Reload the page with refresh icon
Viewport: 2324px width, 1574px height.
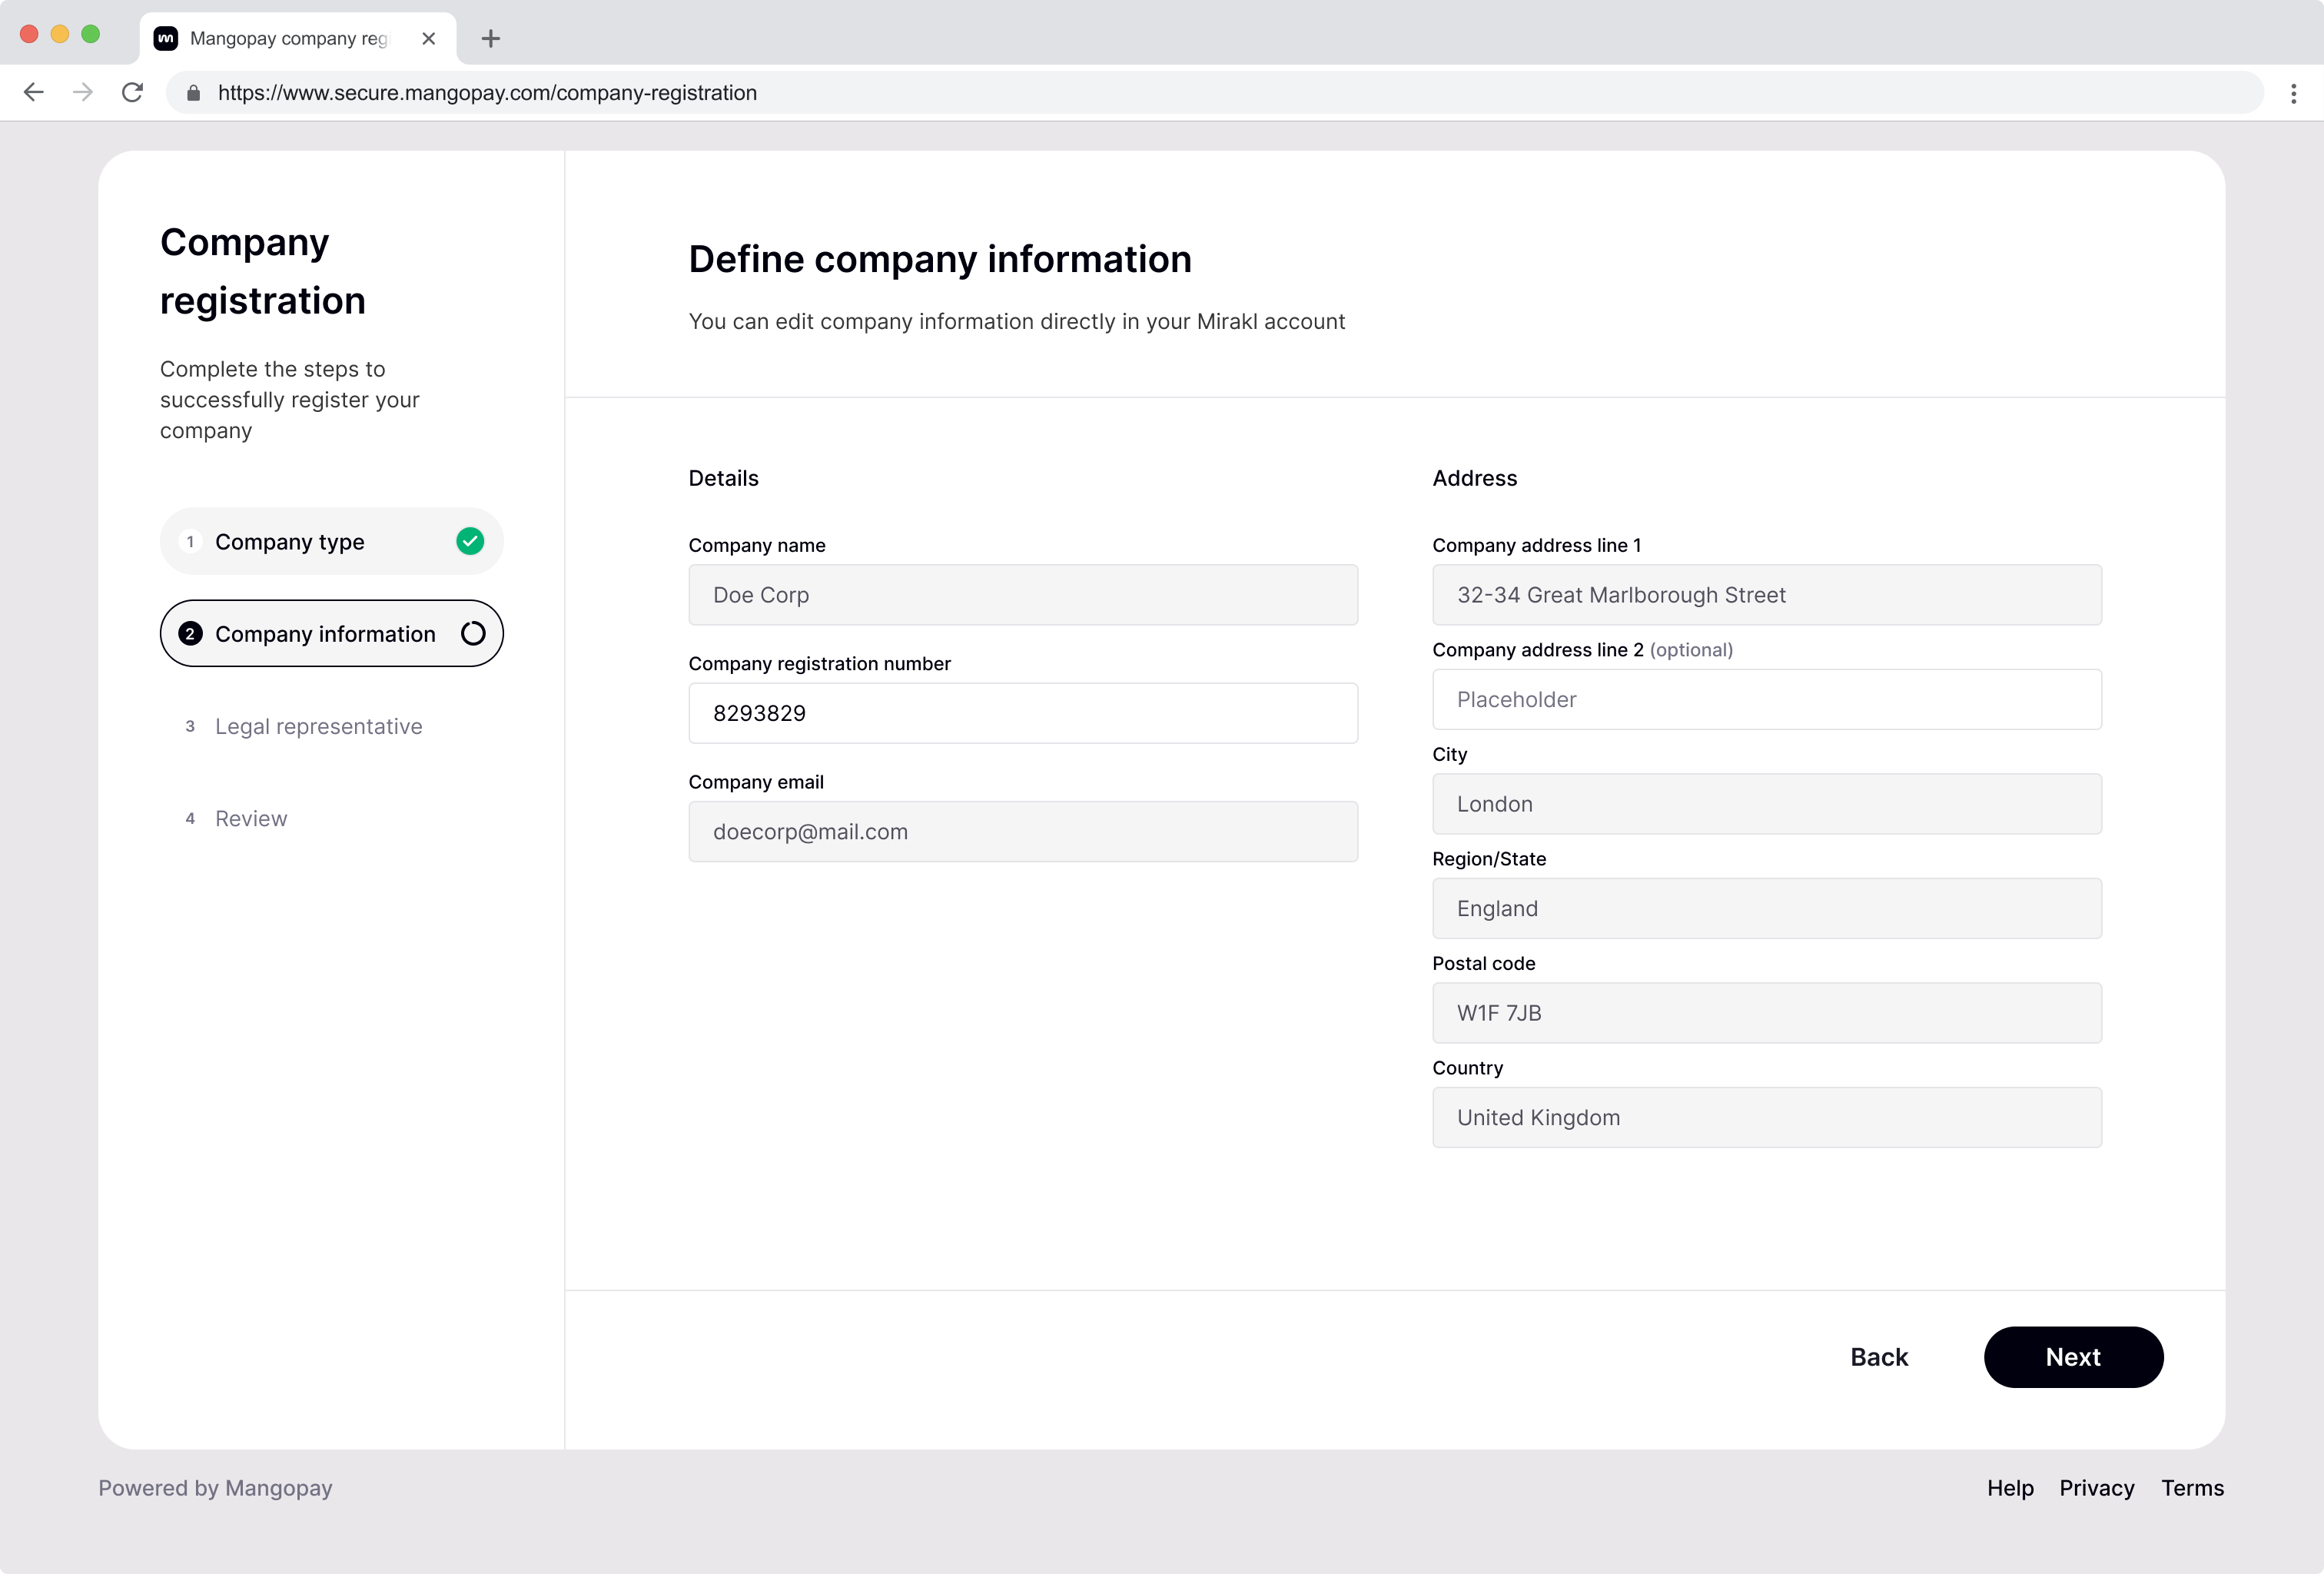pyautogui.click(x=132, y=93)
